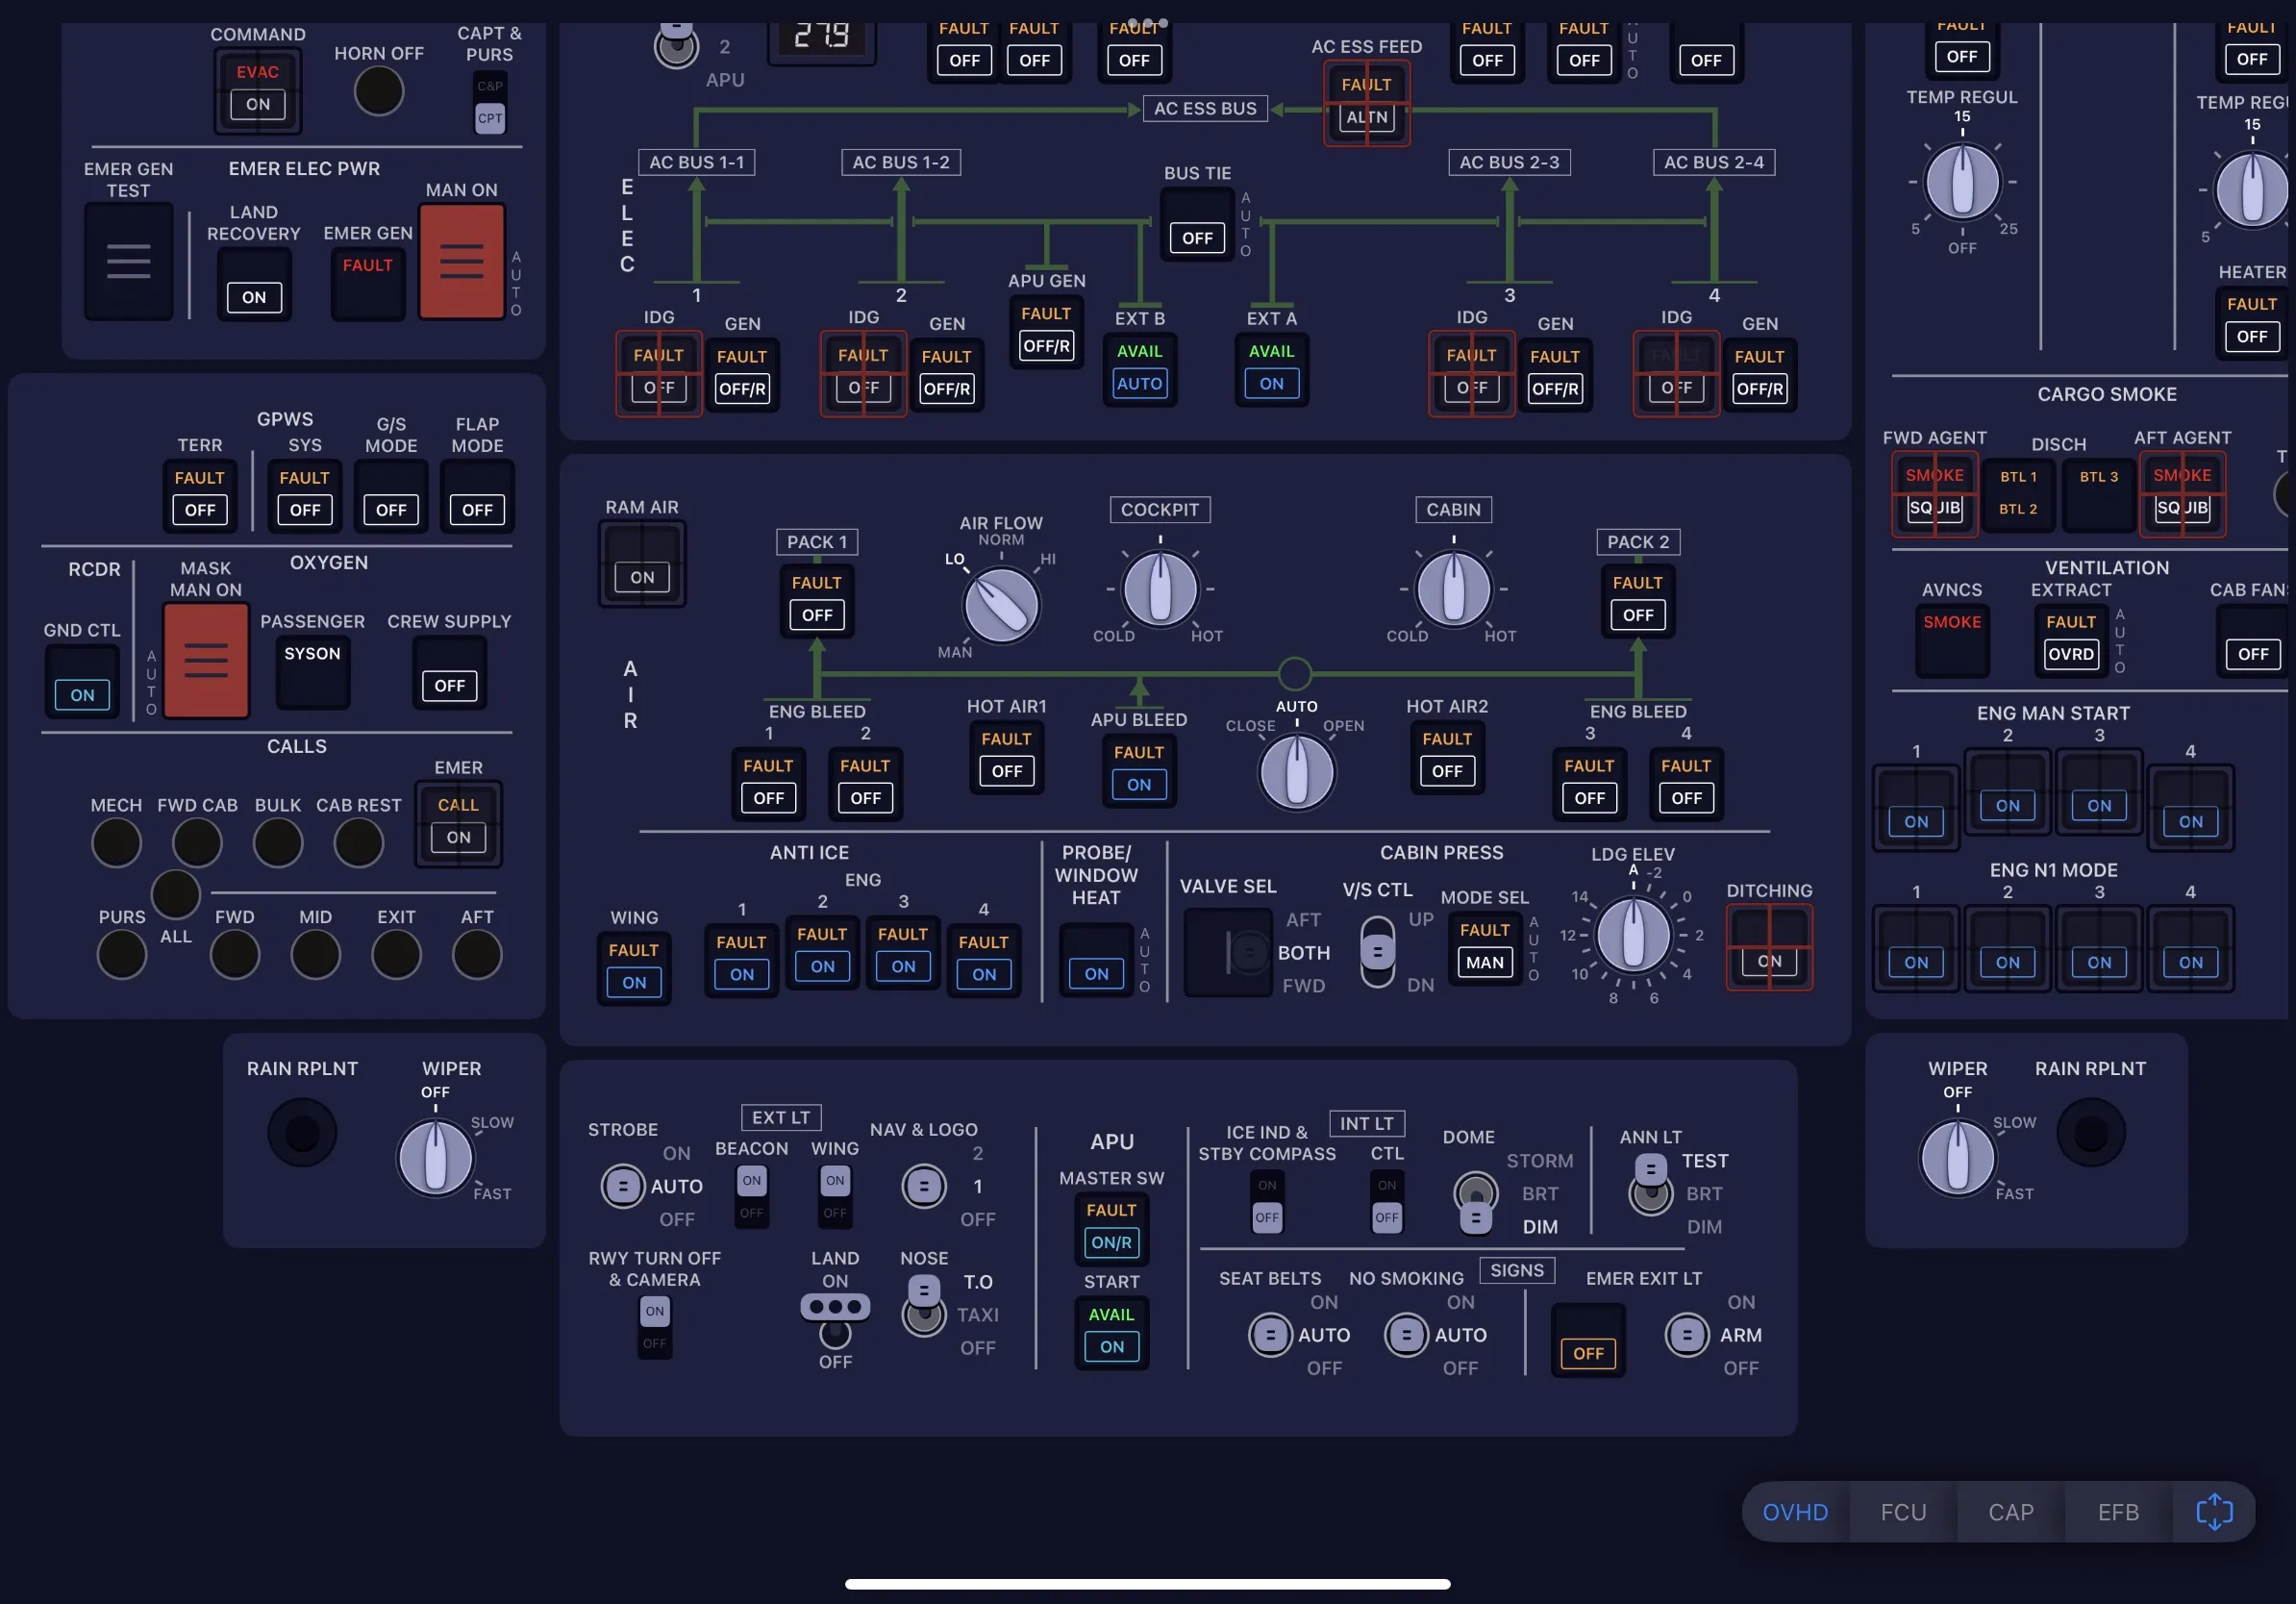Screen dimensions: 2296x1604
Task: Push GEN 1 OFF/R button
Action: 742,375
